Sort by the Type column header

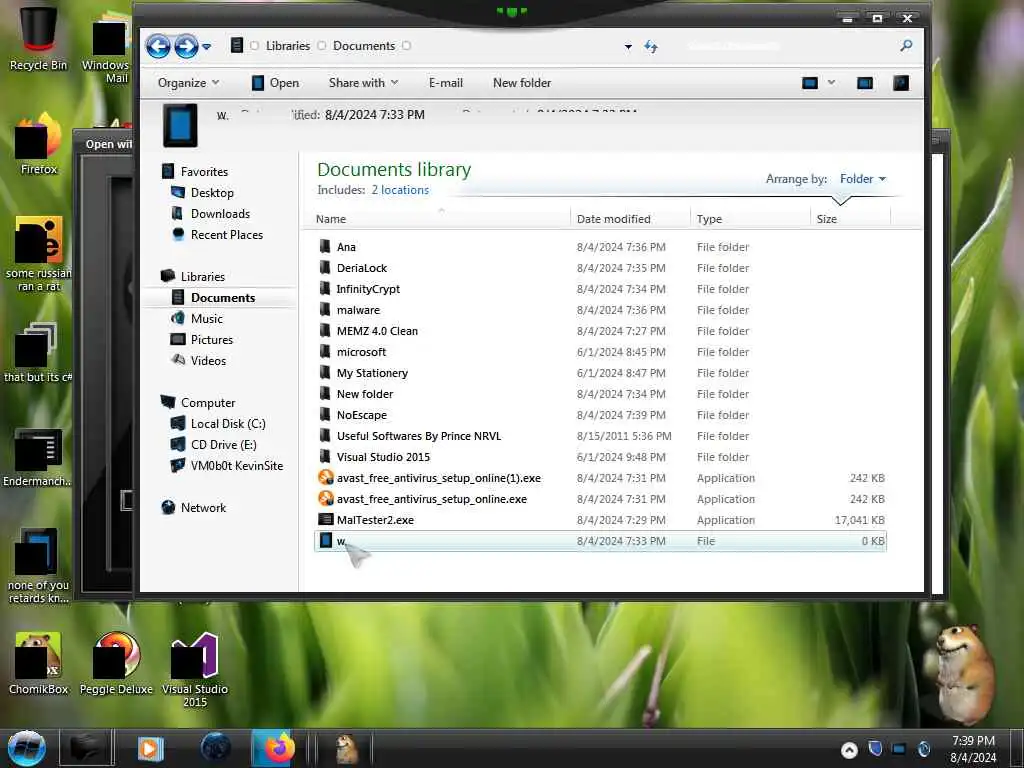click(750, 219)
